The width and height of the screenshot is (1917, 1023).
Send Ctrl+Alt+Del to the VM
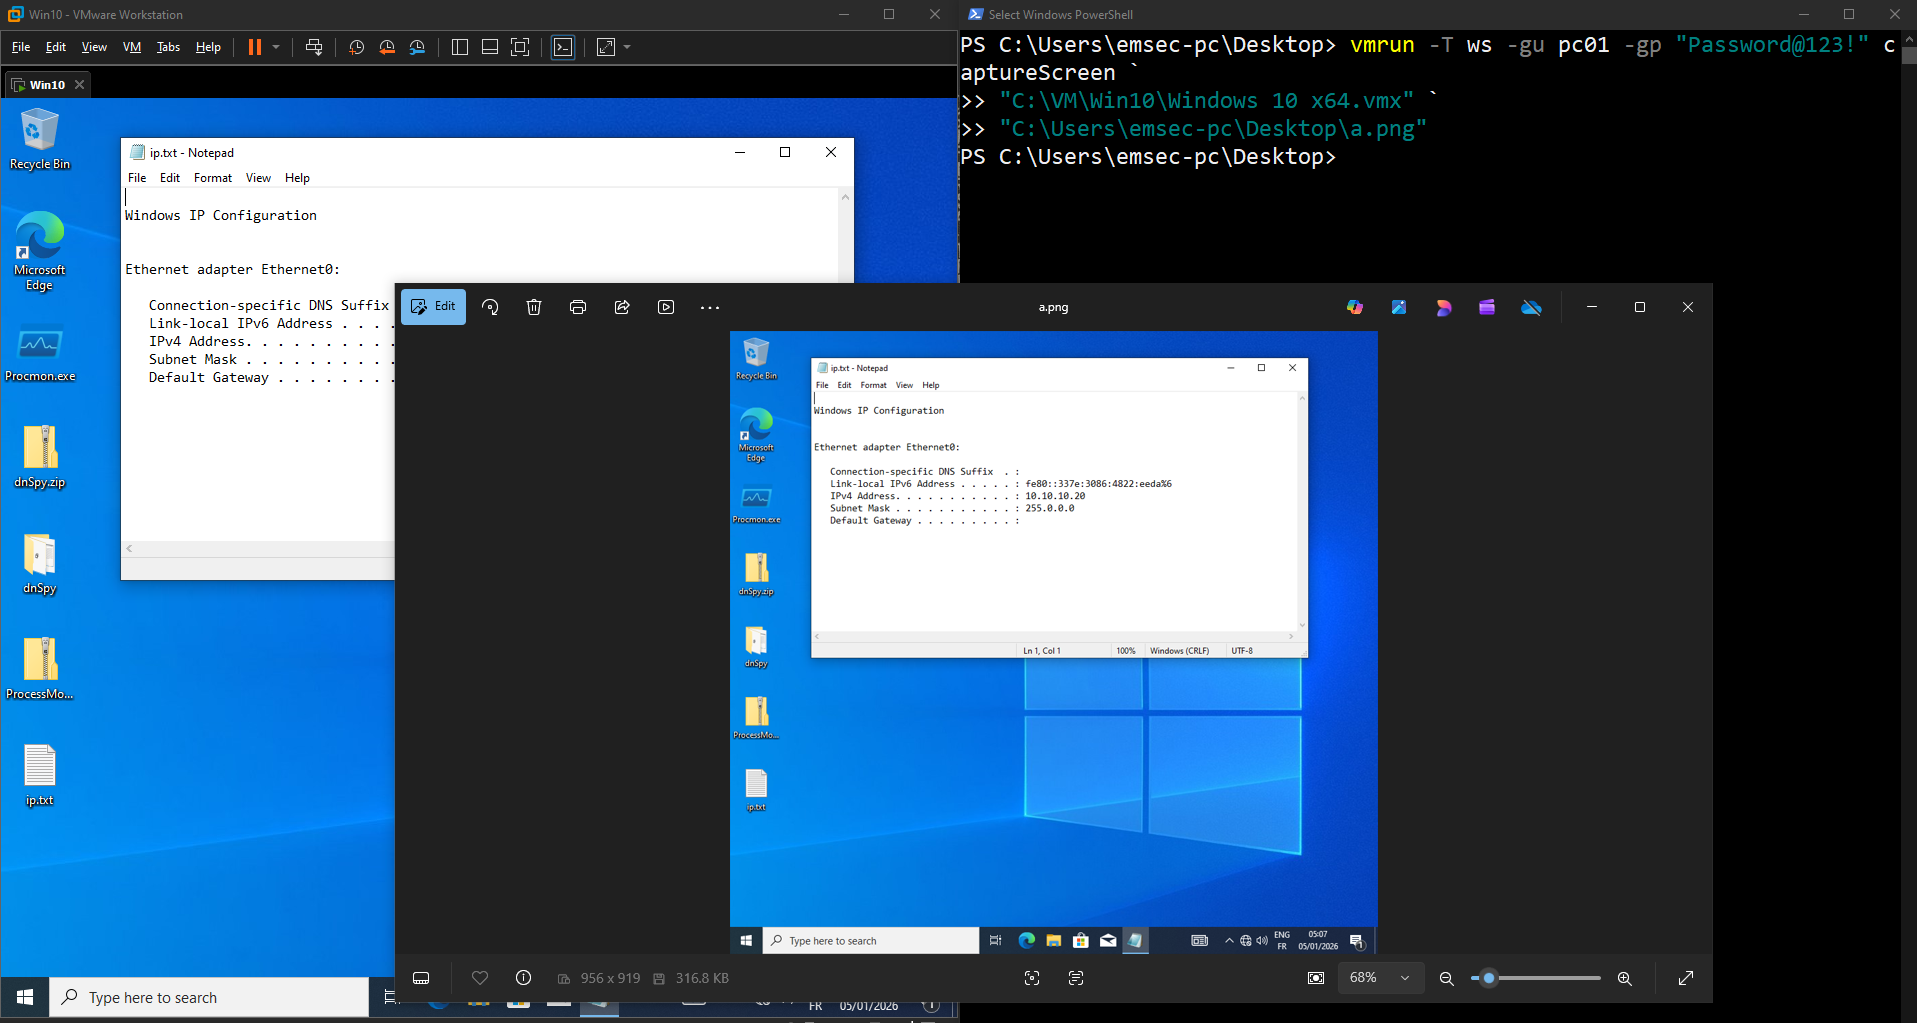tap(314, 47)
